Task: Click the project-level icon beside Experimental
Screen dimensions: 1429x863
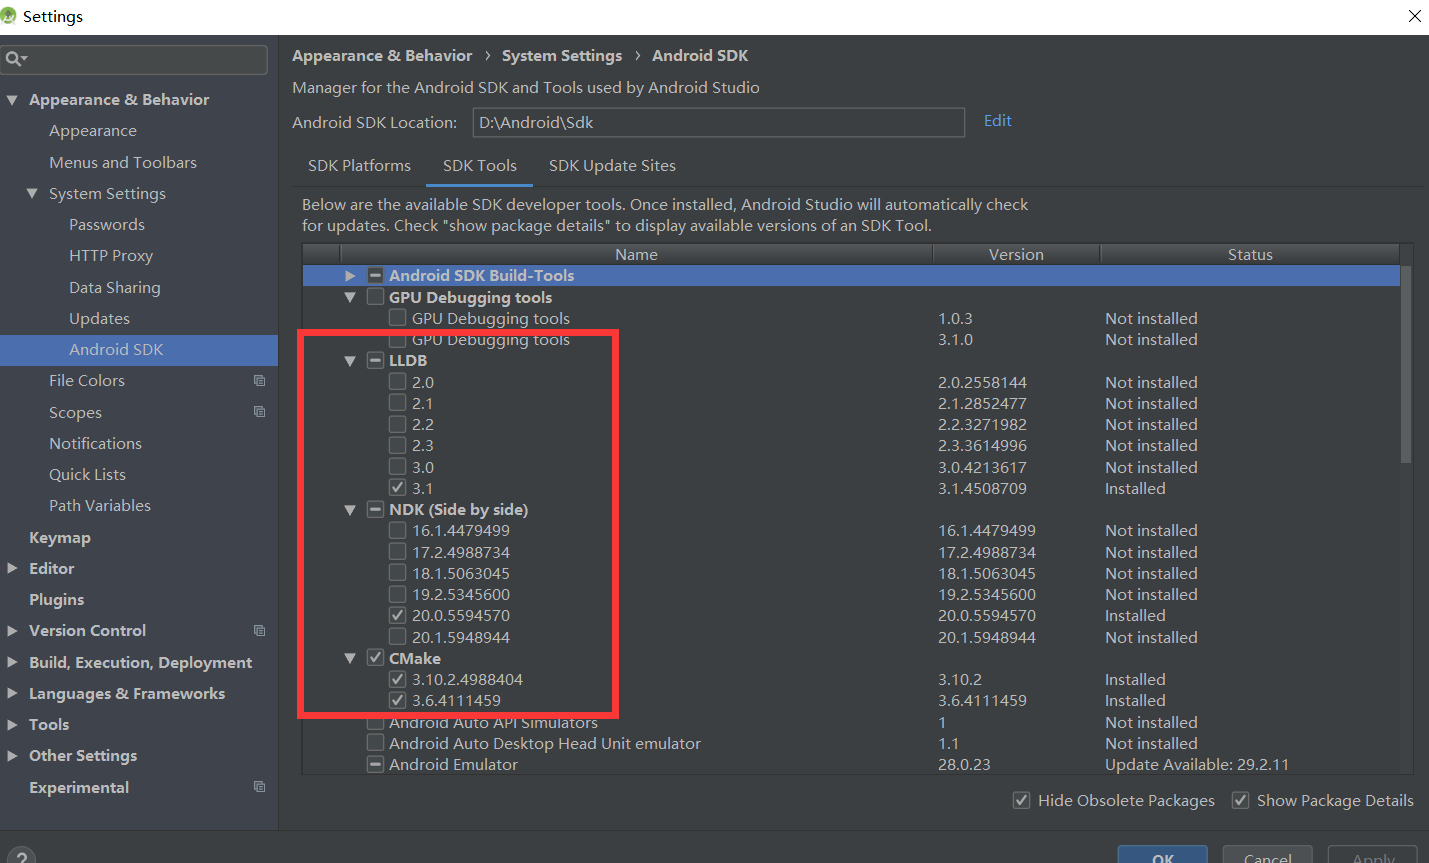Action: [259, 787]
